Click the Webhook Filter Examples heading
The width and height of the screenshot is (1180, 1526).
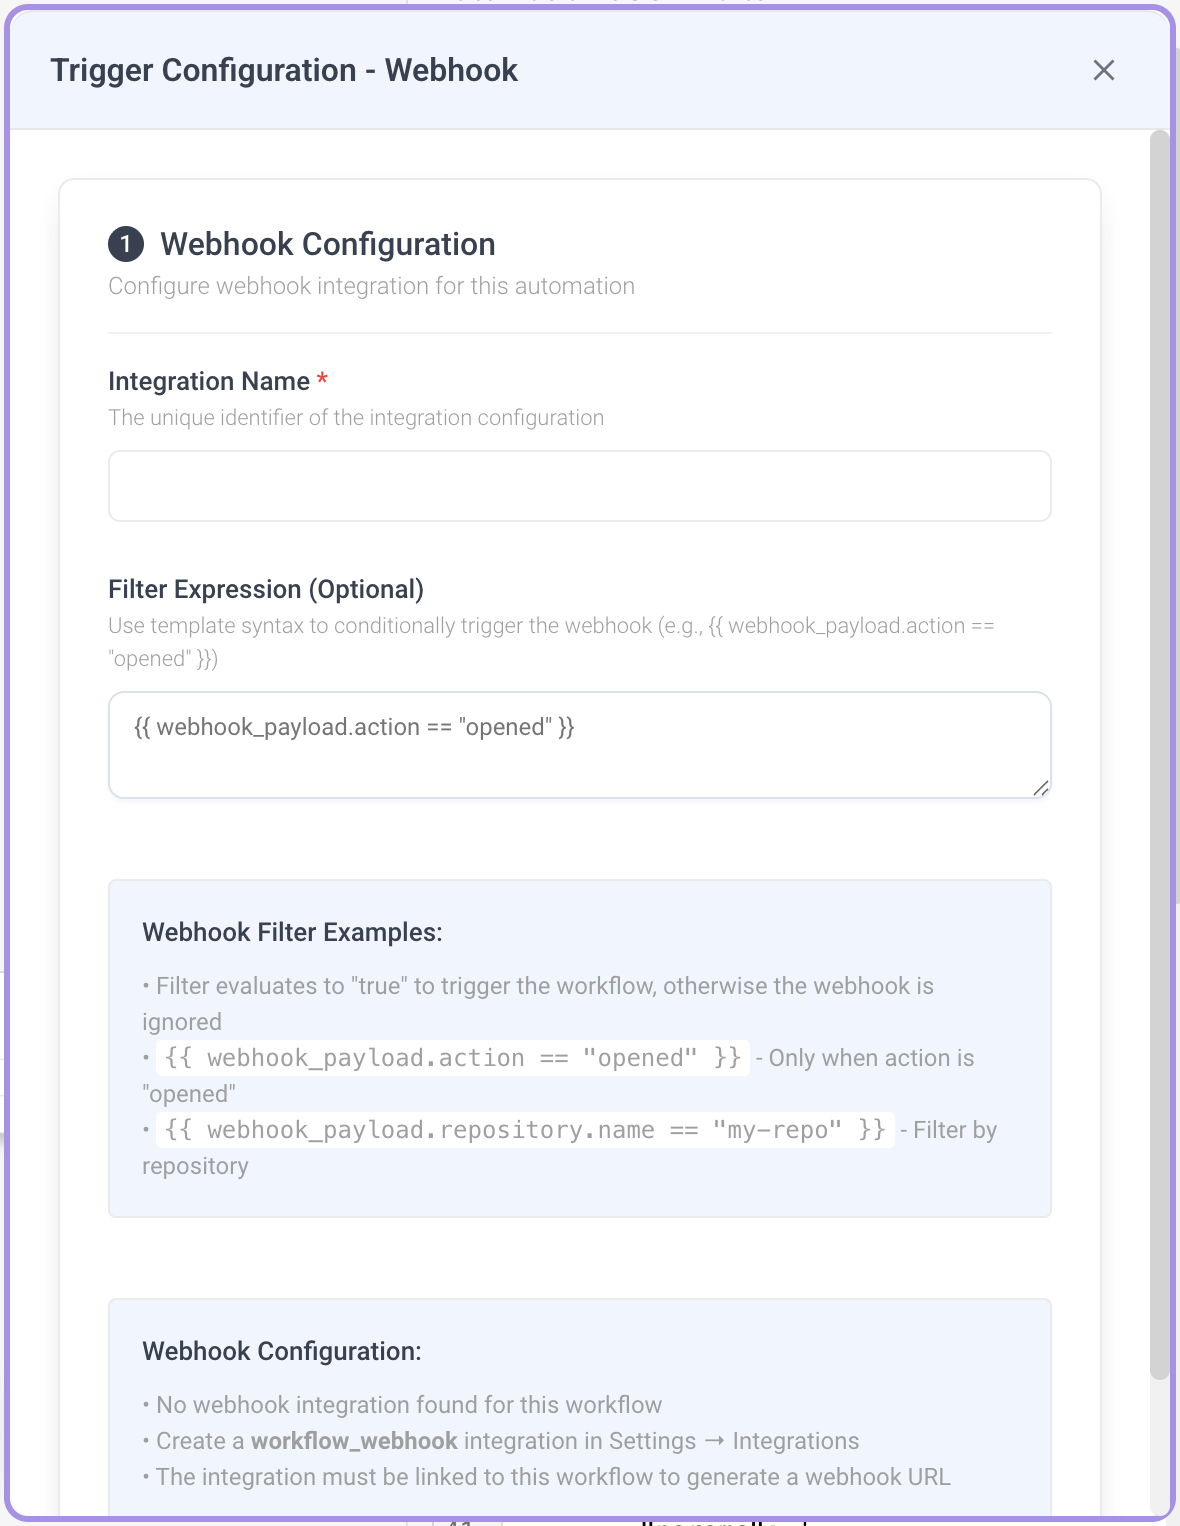point(291,931)
